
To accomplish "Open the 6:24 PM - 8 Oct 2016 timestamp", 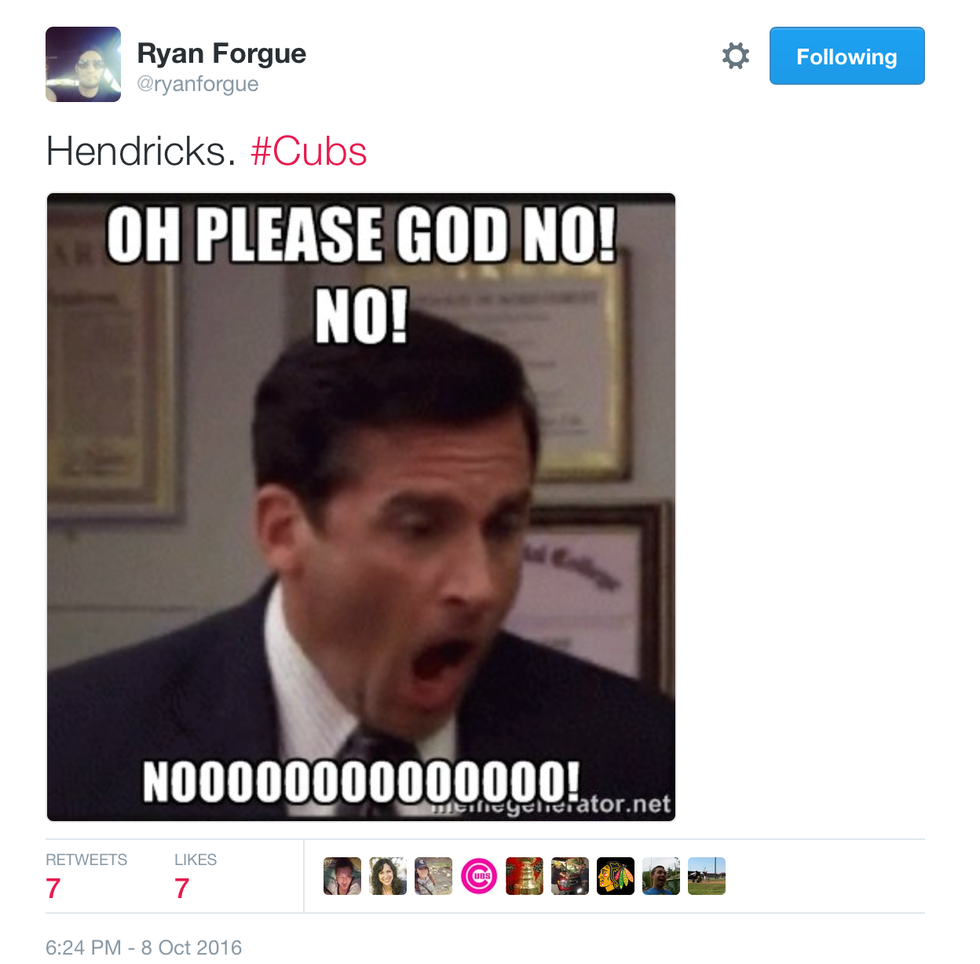I will coord(144,948).
